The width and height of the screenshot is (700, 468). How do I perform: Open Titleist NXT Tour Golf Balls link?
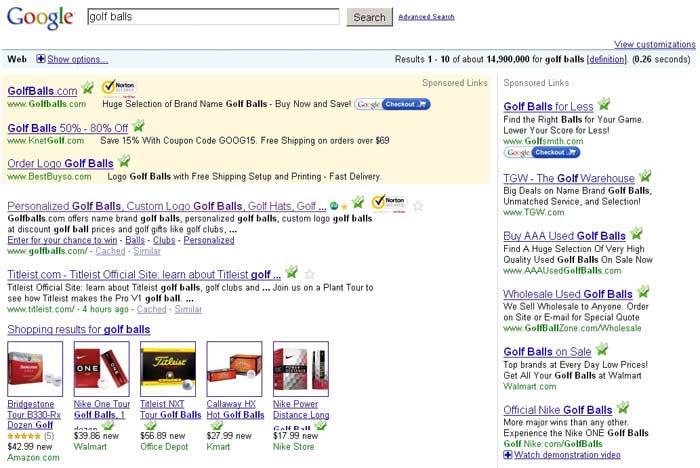click(x=171, y=410)
